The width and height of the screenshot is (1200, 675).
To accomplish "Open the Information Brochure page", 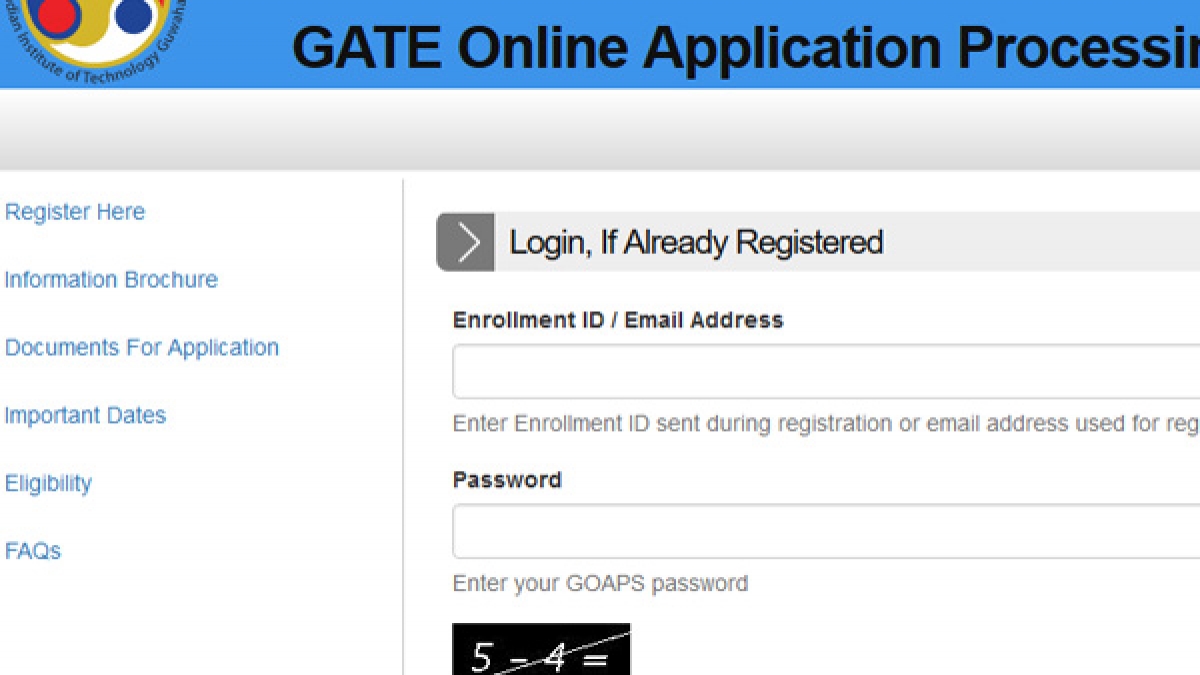I will (111, 279).
